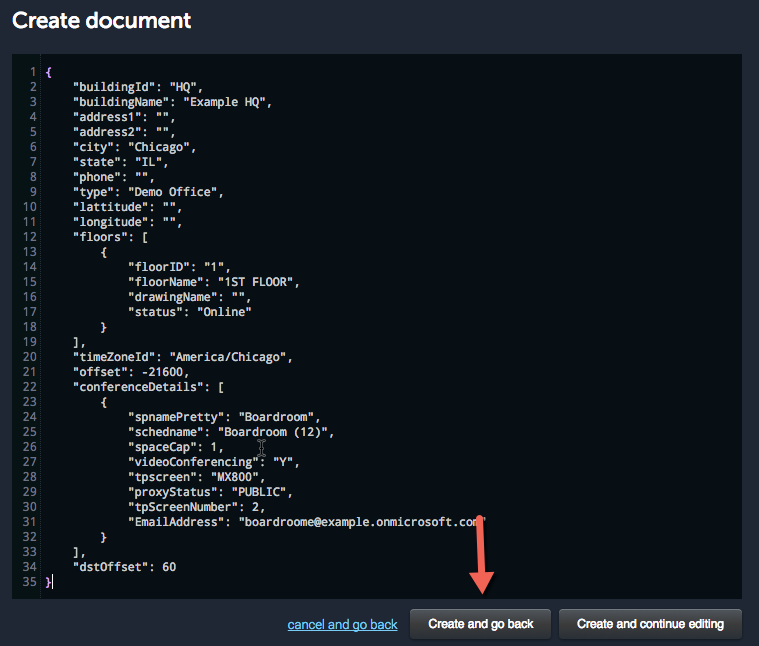Click the "buildingId": "HQ" line

(x=138, y=87)
